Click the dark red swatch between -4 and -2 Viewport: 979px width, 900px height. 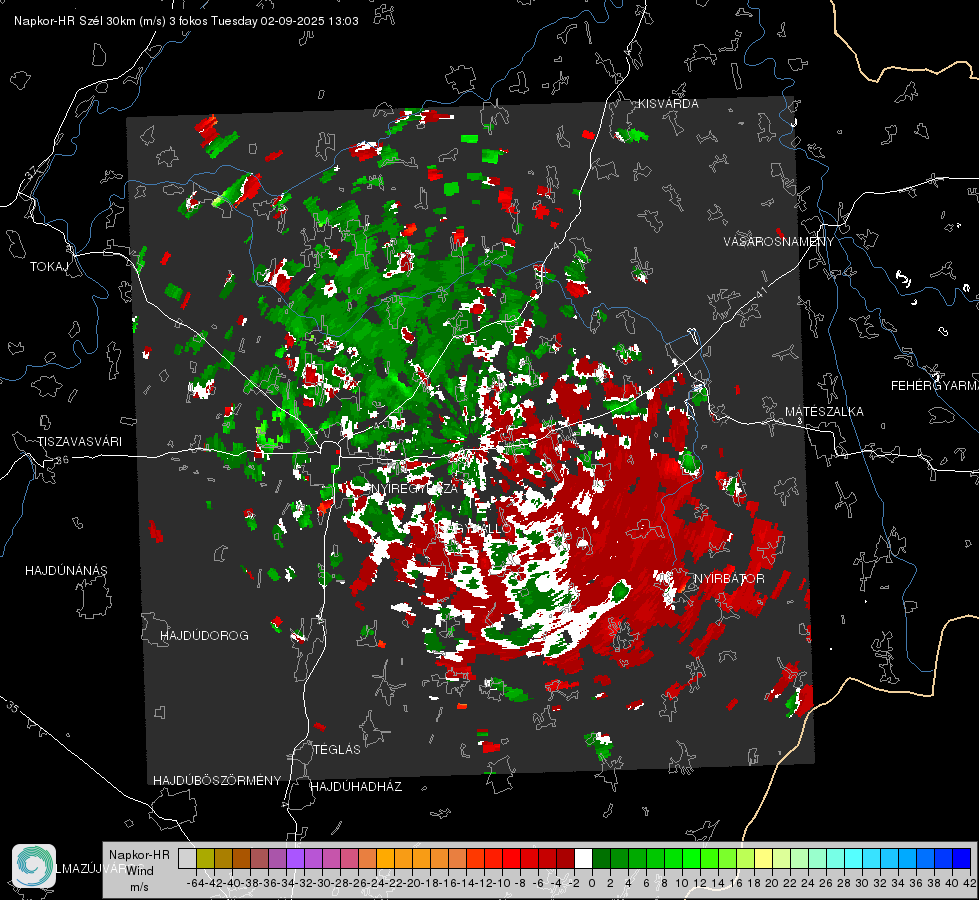pos(565,859)
